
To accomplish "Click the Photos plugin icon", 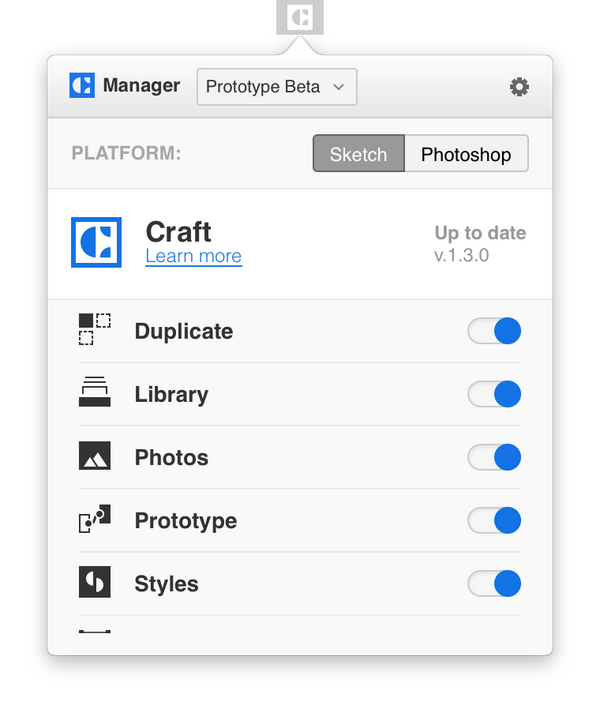I will pos(95,457).
